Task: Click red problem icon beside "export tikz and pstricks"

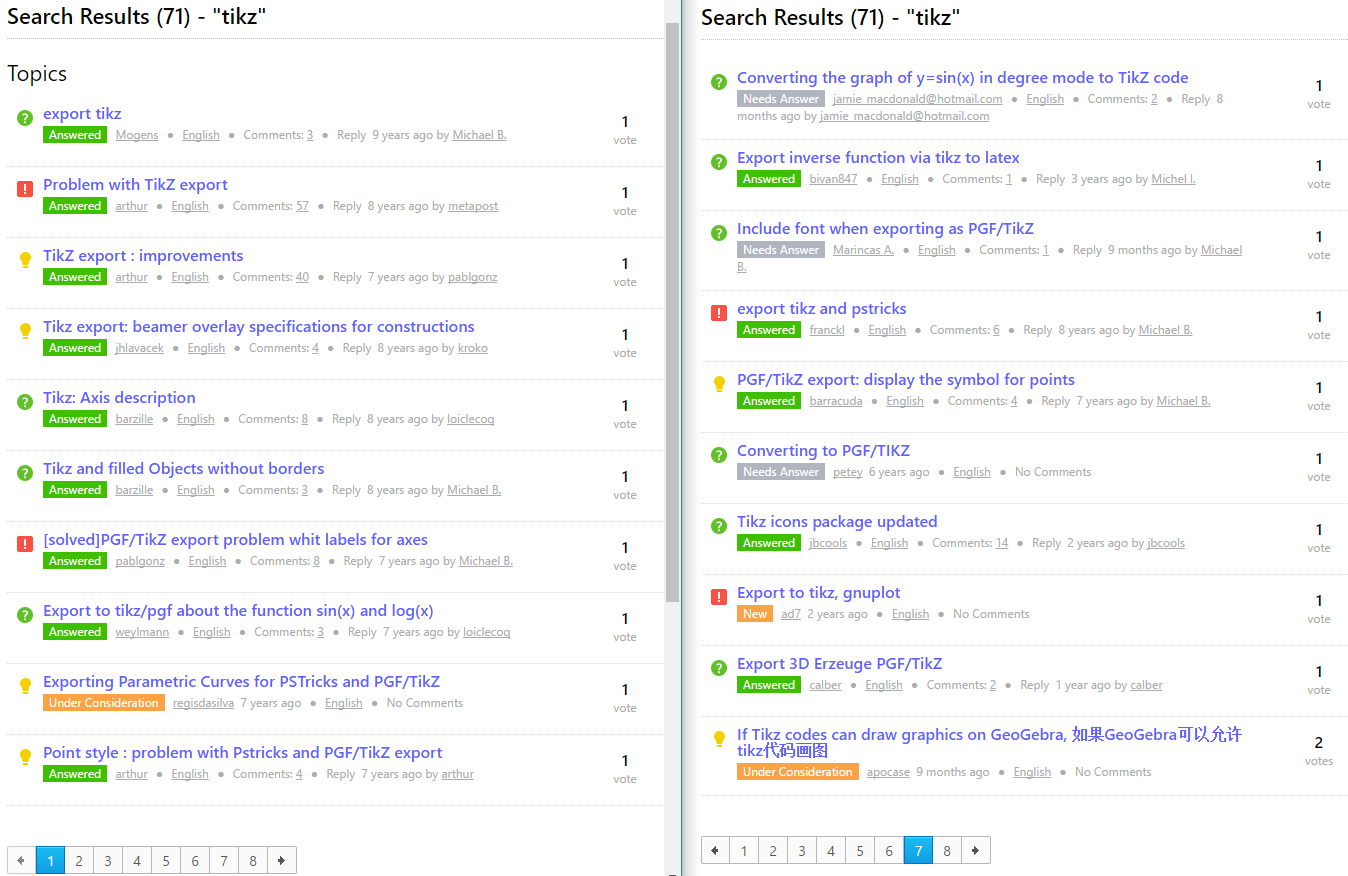Action: pos(719,313)
